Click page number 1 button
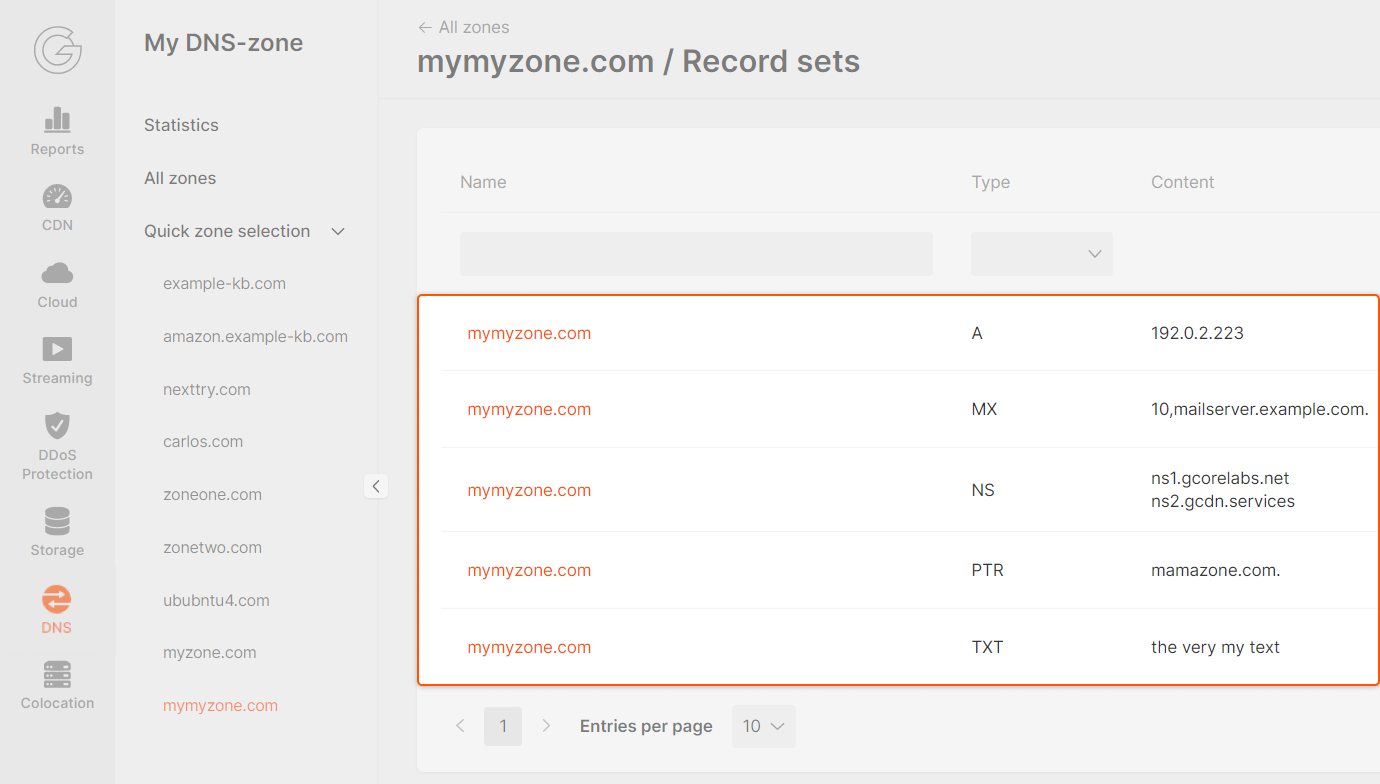The image size is (1380, 784). coord(503,726)
